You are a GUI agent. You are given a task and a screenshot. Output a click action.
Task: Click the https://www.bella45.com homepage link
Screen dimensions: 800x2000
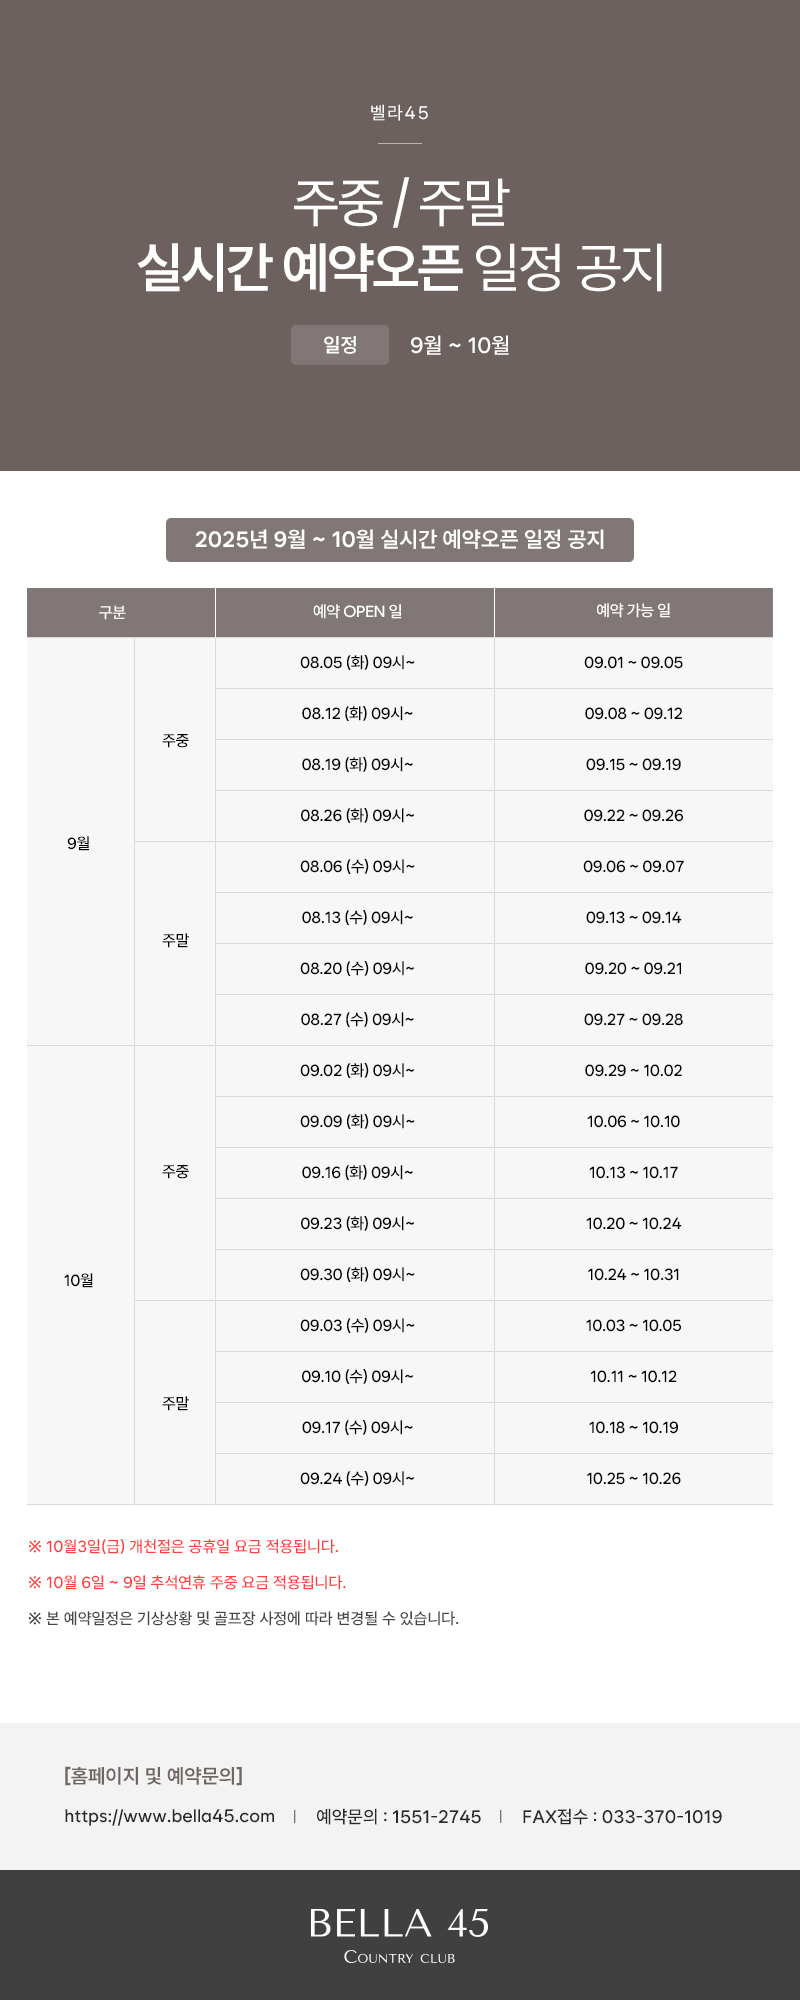click(169, 1816)
